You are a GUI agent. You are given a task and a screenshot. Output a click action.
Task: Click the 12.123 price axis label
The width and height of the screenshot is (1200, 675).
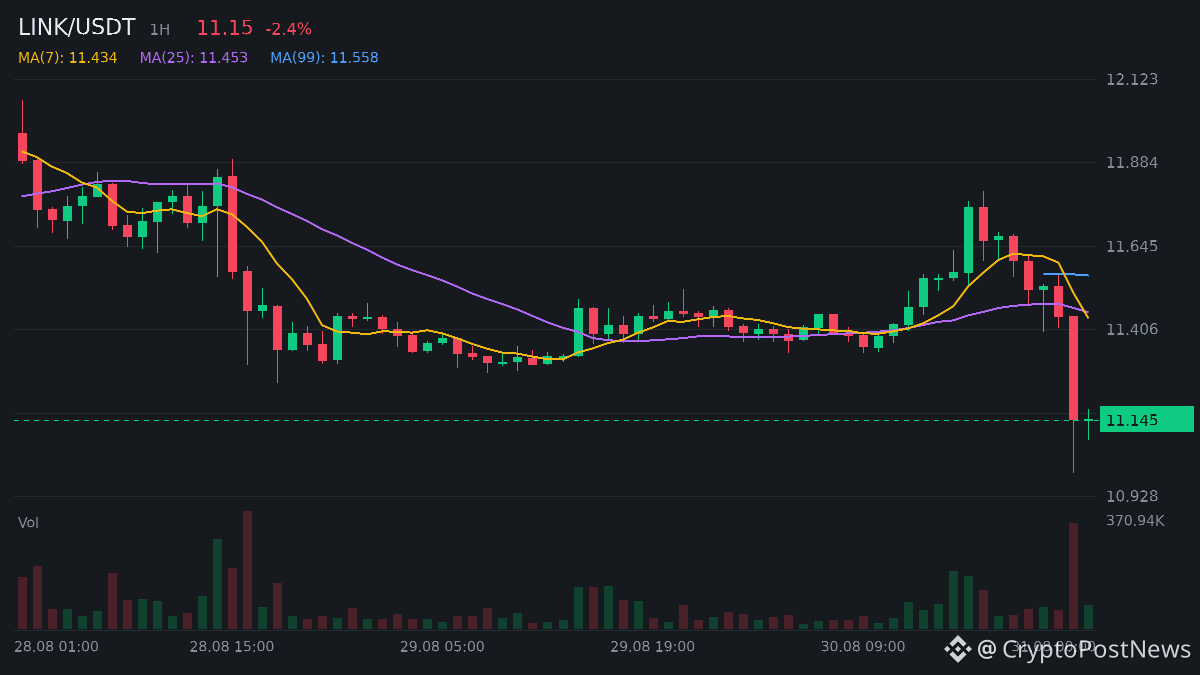(x=1132, y=79)
